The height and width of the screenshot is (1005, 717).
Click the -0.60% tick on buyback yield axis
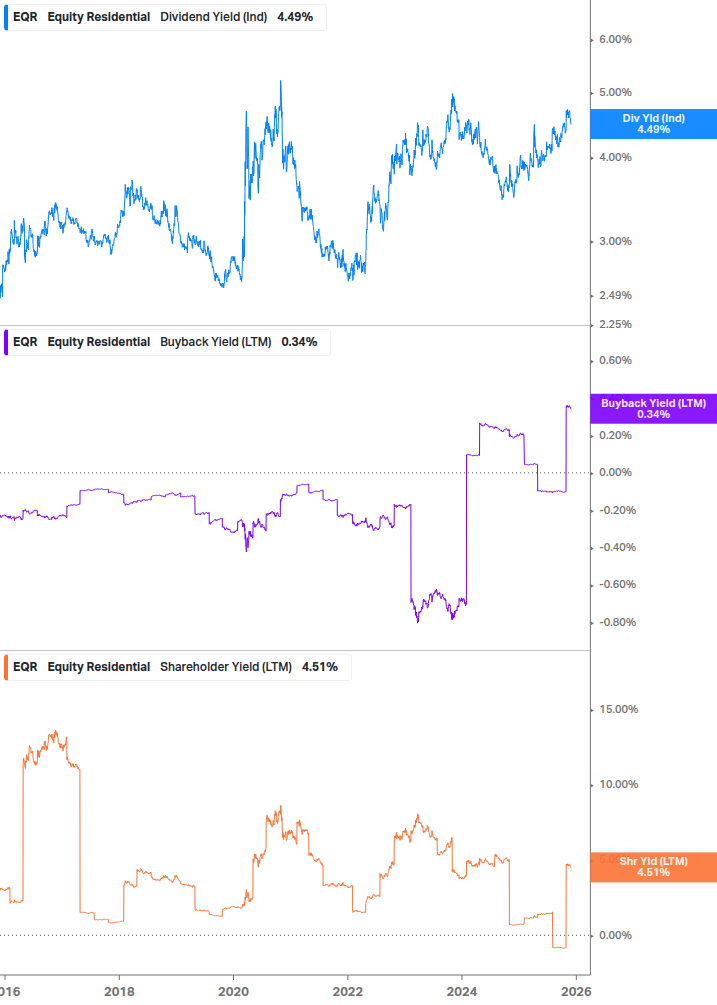click(617, 585)
